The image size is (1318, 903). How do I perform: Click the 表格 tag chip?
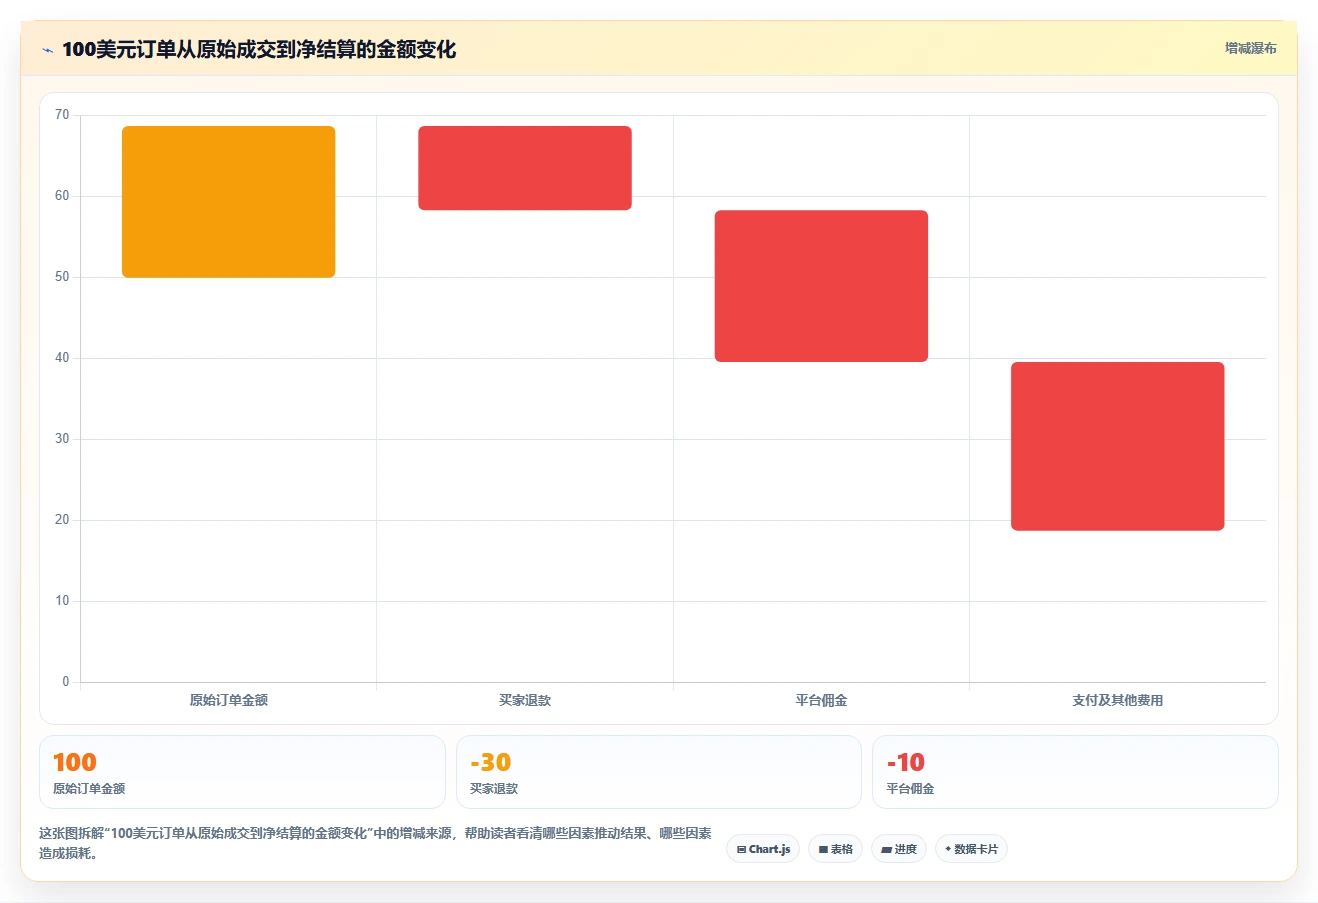(836, 849)
